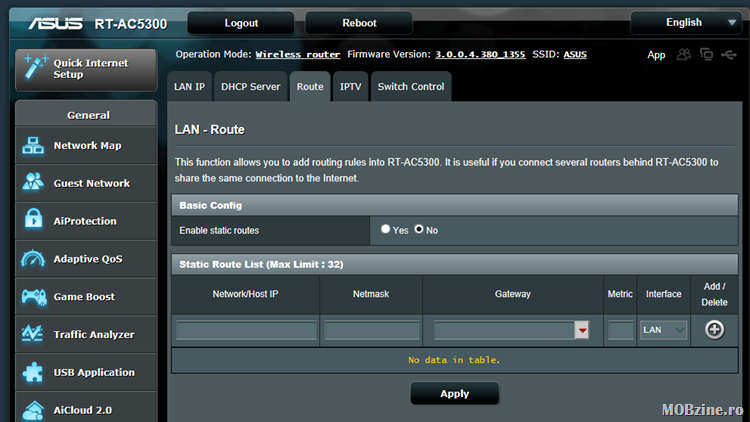Click the 'Network/Host IP' column header
Viewport: 750px width, 422px height.
(245, 294)
